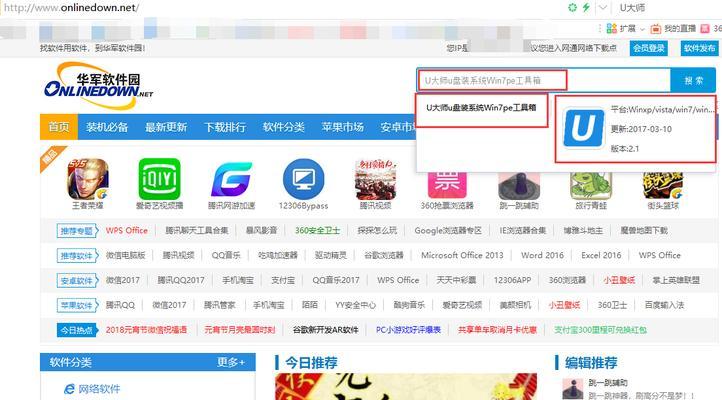Click the 跳一跳辅助 editor pick thumbnail
This screenshot has width=722, height=400.
click(x=573, y=389)
